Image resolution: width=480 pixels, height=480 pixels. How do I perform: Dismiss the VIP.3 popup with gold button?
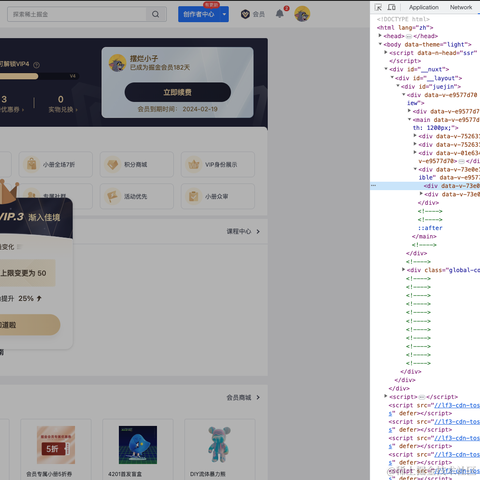click(29, 325)
